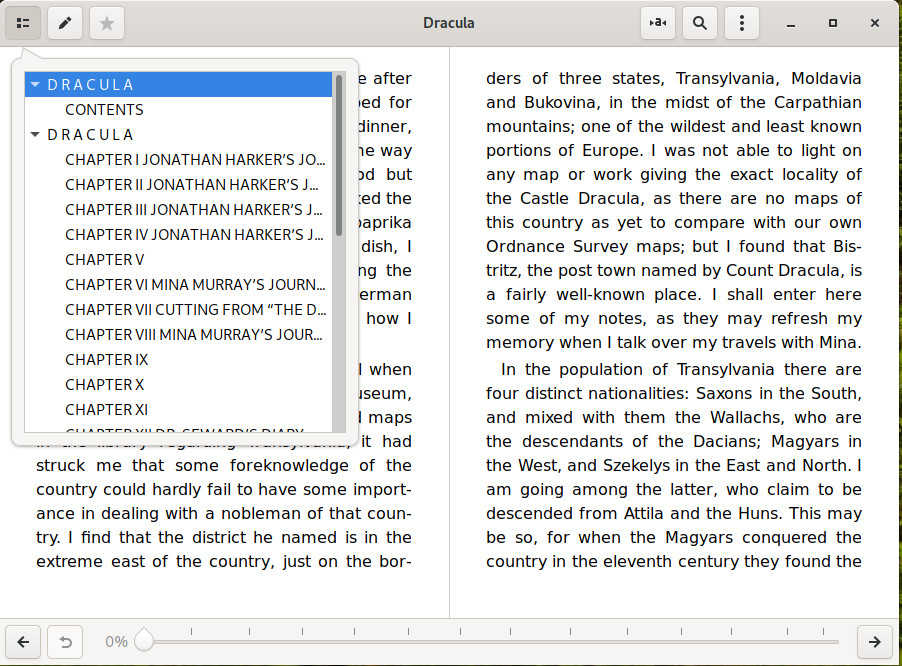This screenshot has width=902, height=666.
Task: Go back using the left arrow icon
Action: tap(23, 642)
